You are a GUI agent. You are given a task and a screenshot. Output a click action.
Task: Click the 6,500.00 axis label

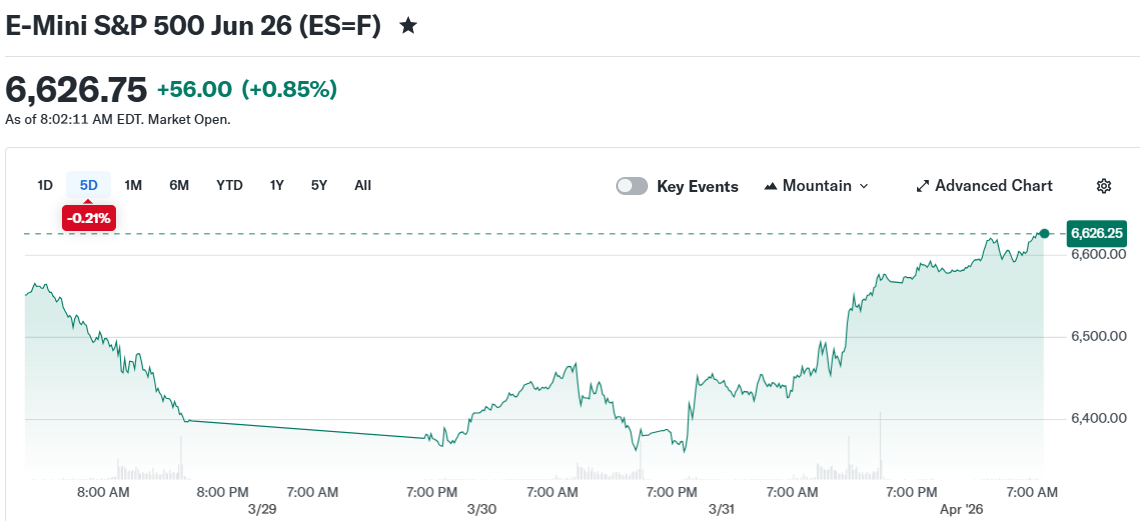1099,336
